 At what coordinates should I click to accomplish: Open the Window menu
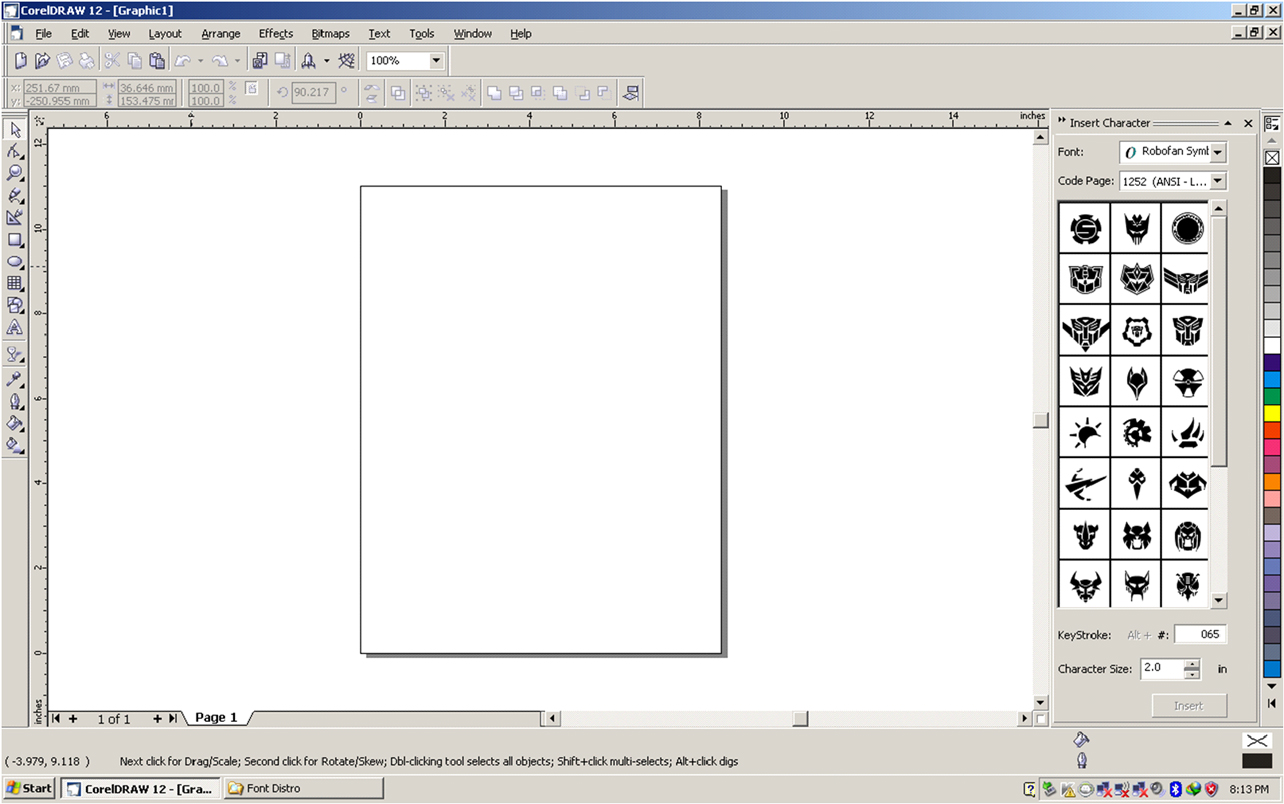pos(473,33)
